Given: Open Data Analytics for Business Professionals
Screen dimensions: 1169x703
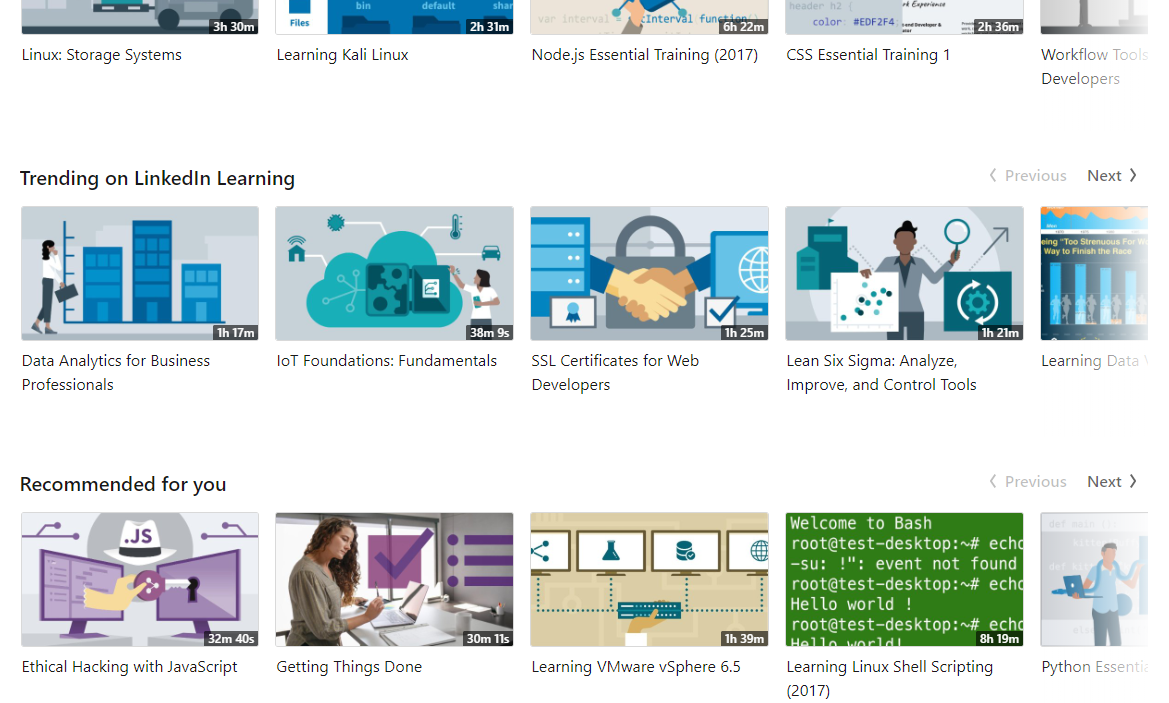Looking at the screenshot, I should pos(115,372).
